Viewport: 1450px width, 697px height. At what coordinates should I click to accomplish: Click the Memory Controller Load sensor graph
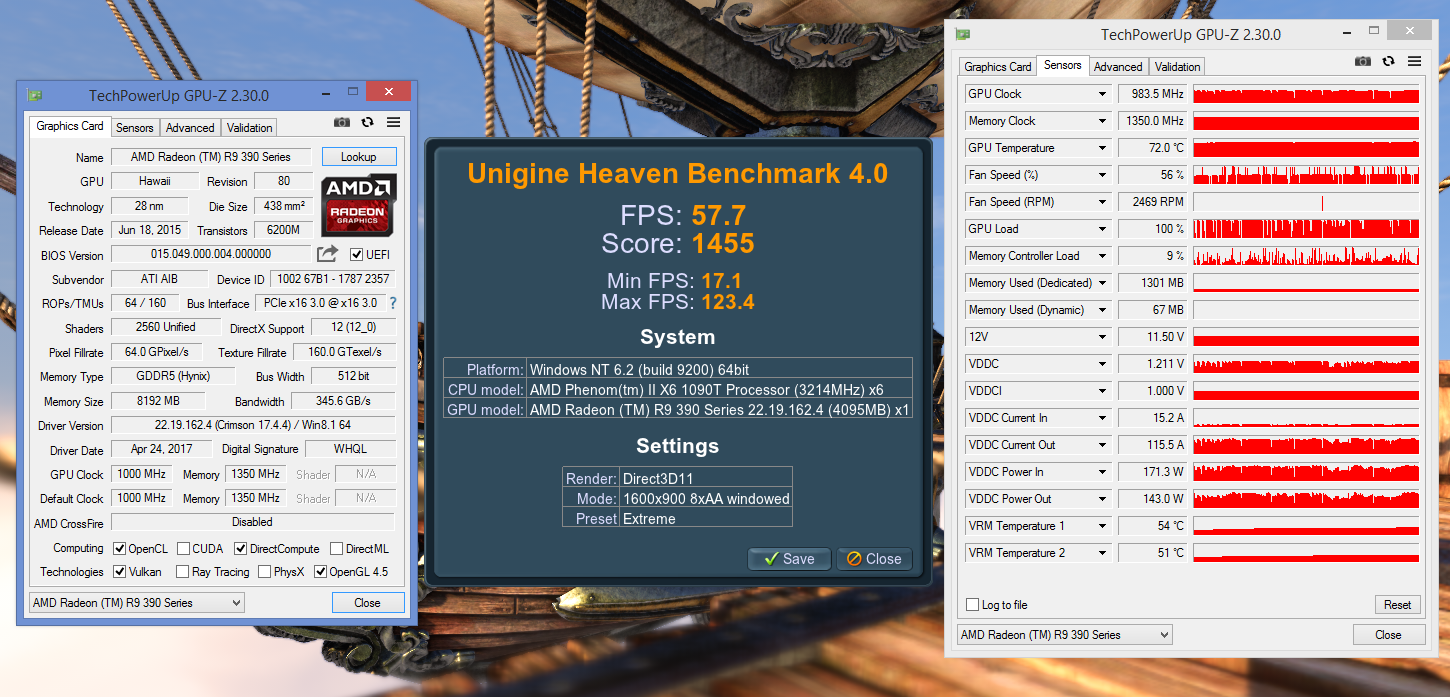[x=1306, y=256]
